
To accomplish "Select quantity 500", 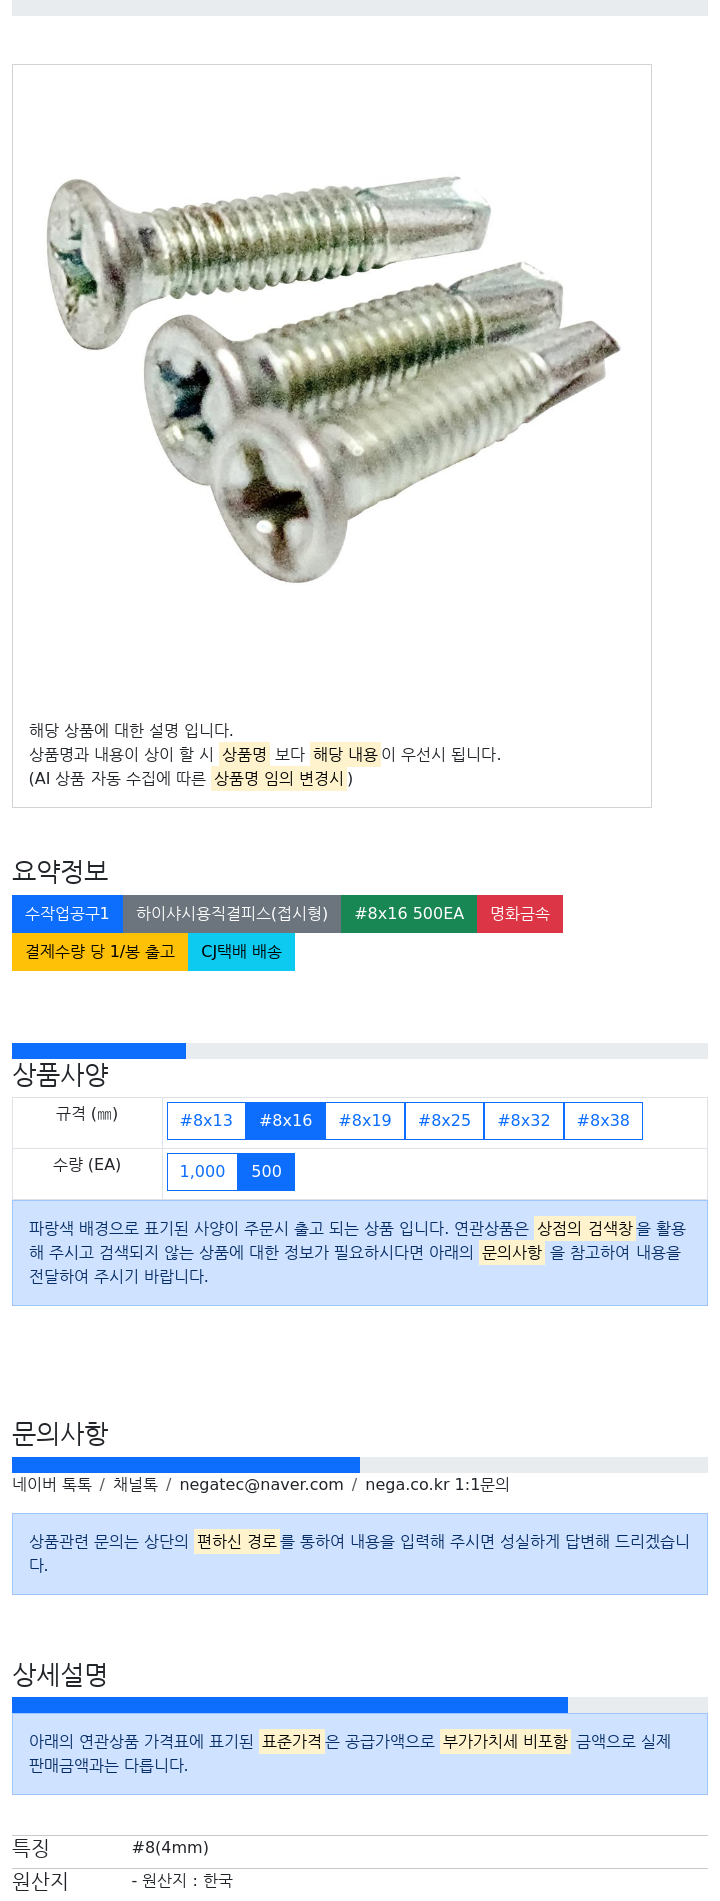I will (266, 1172).
